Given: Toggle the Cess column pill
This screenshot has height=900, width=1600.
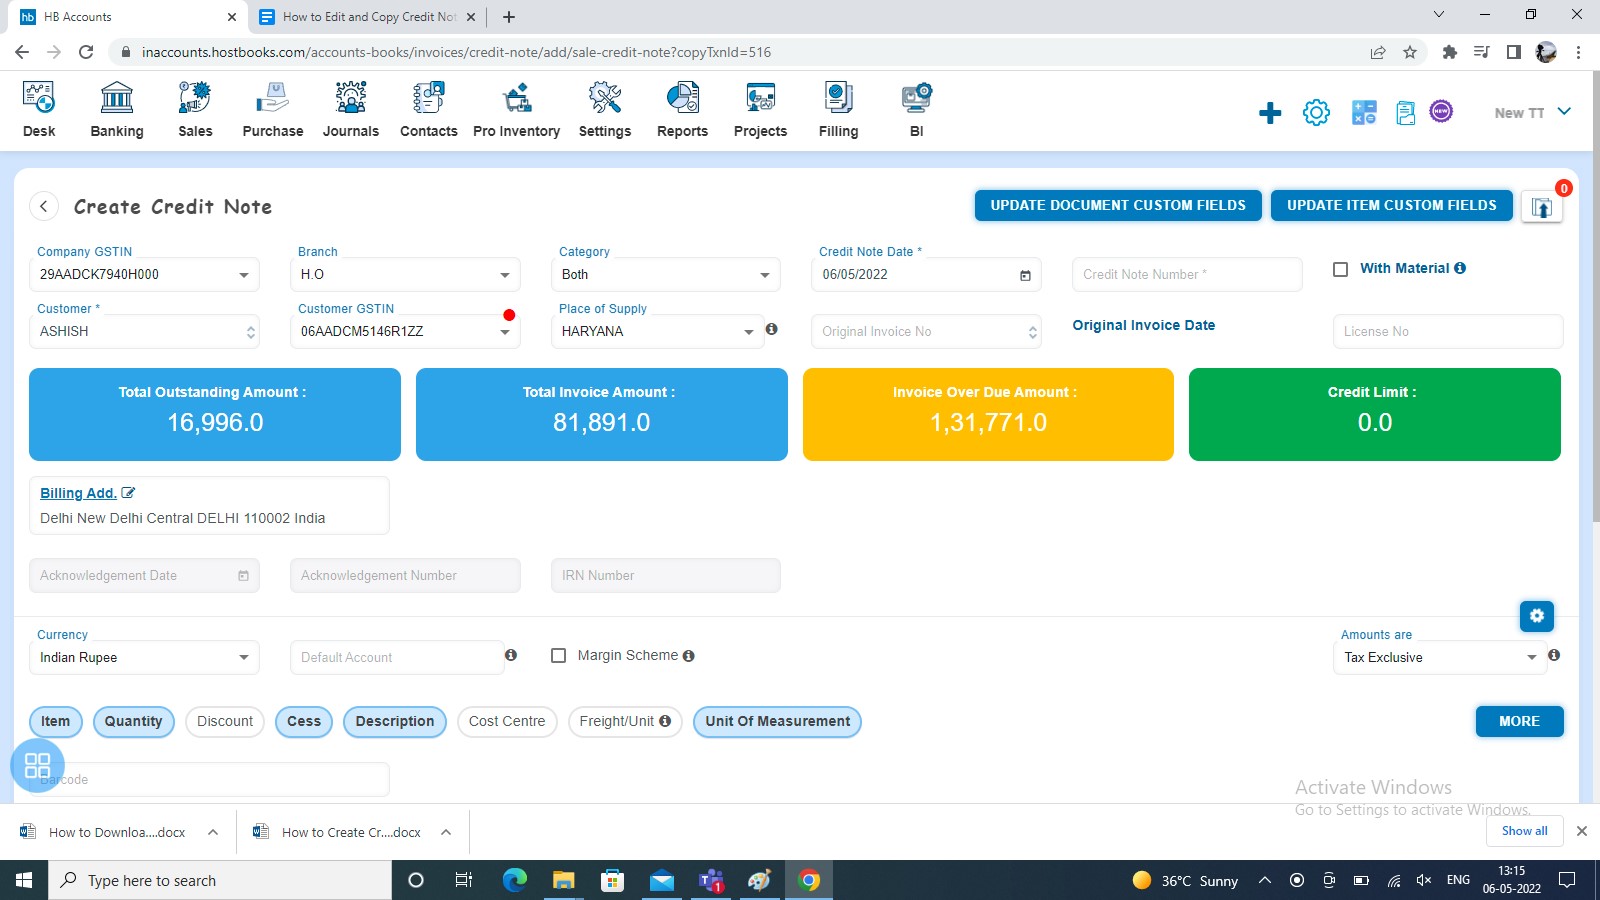Looking at the screenshot, I should pyautogui.click(x=304, y=721).
